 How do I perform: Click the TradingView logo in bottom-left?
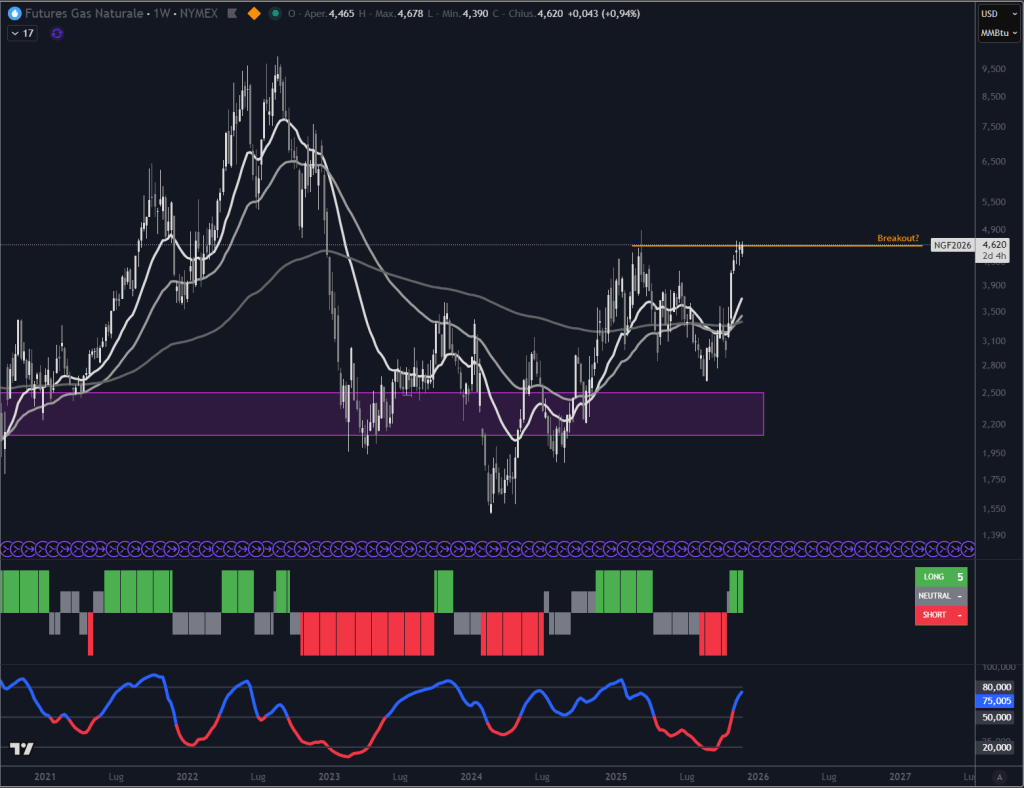point(21,749)
